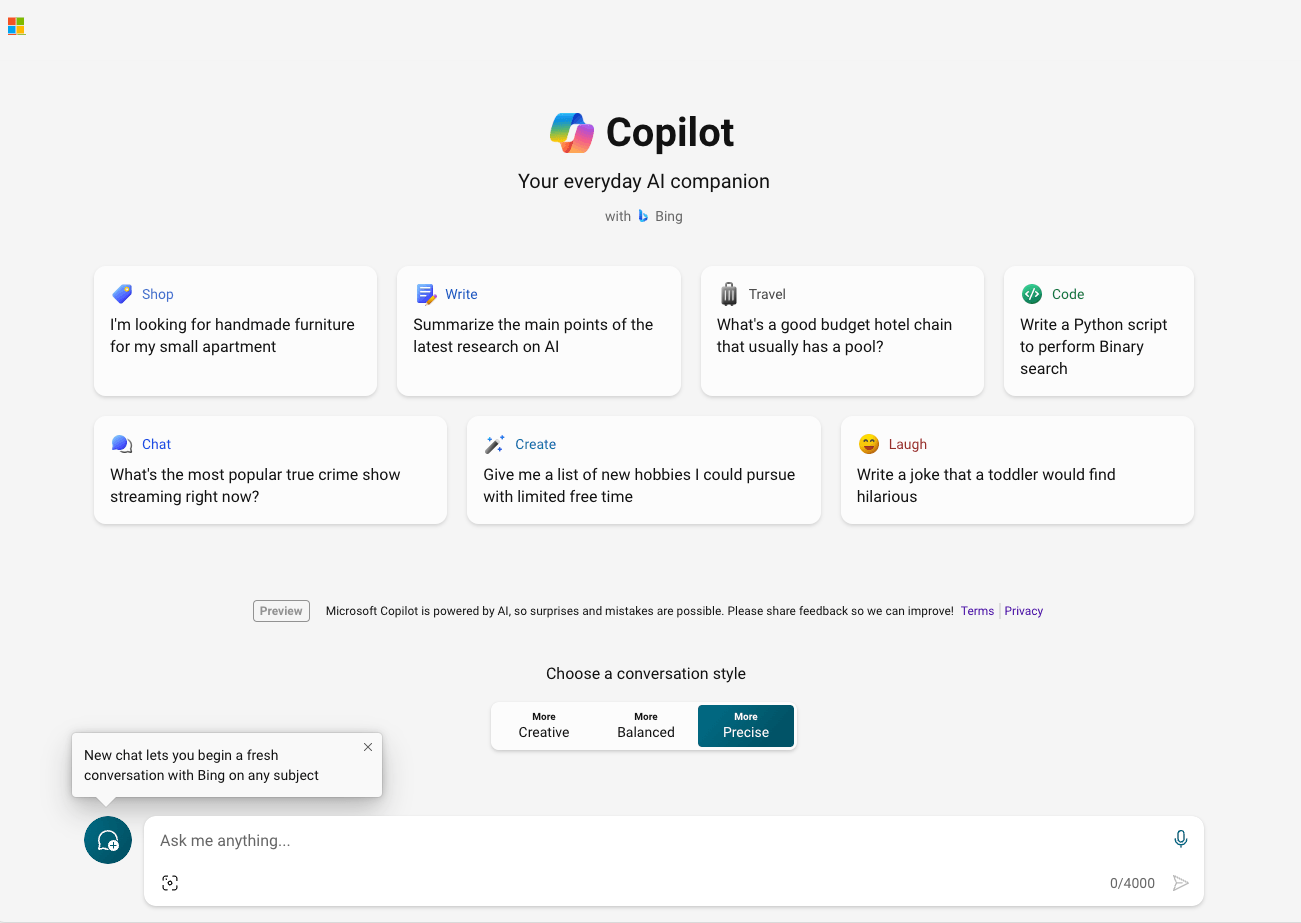The width and height of the screenshot is (1301, 923).
Task: Start a new chat with the New topic button
Action: tap(107, 840)
